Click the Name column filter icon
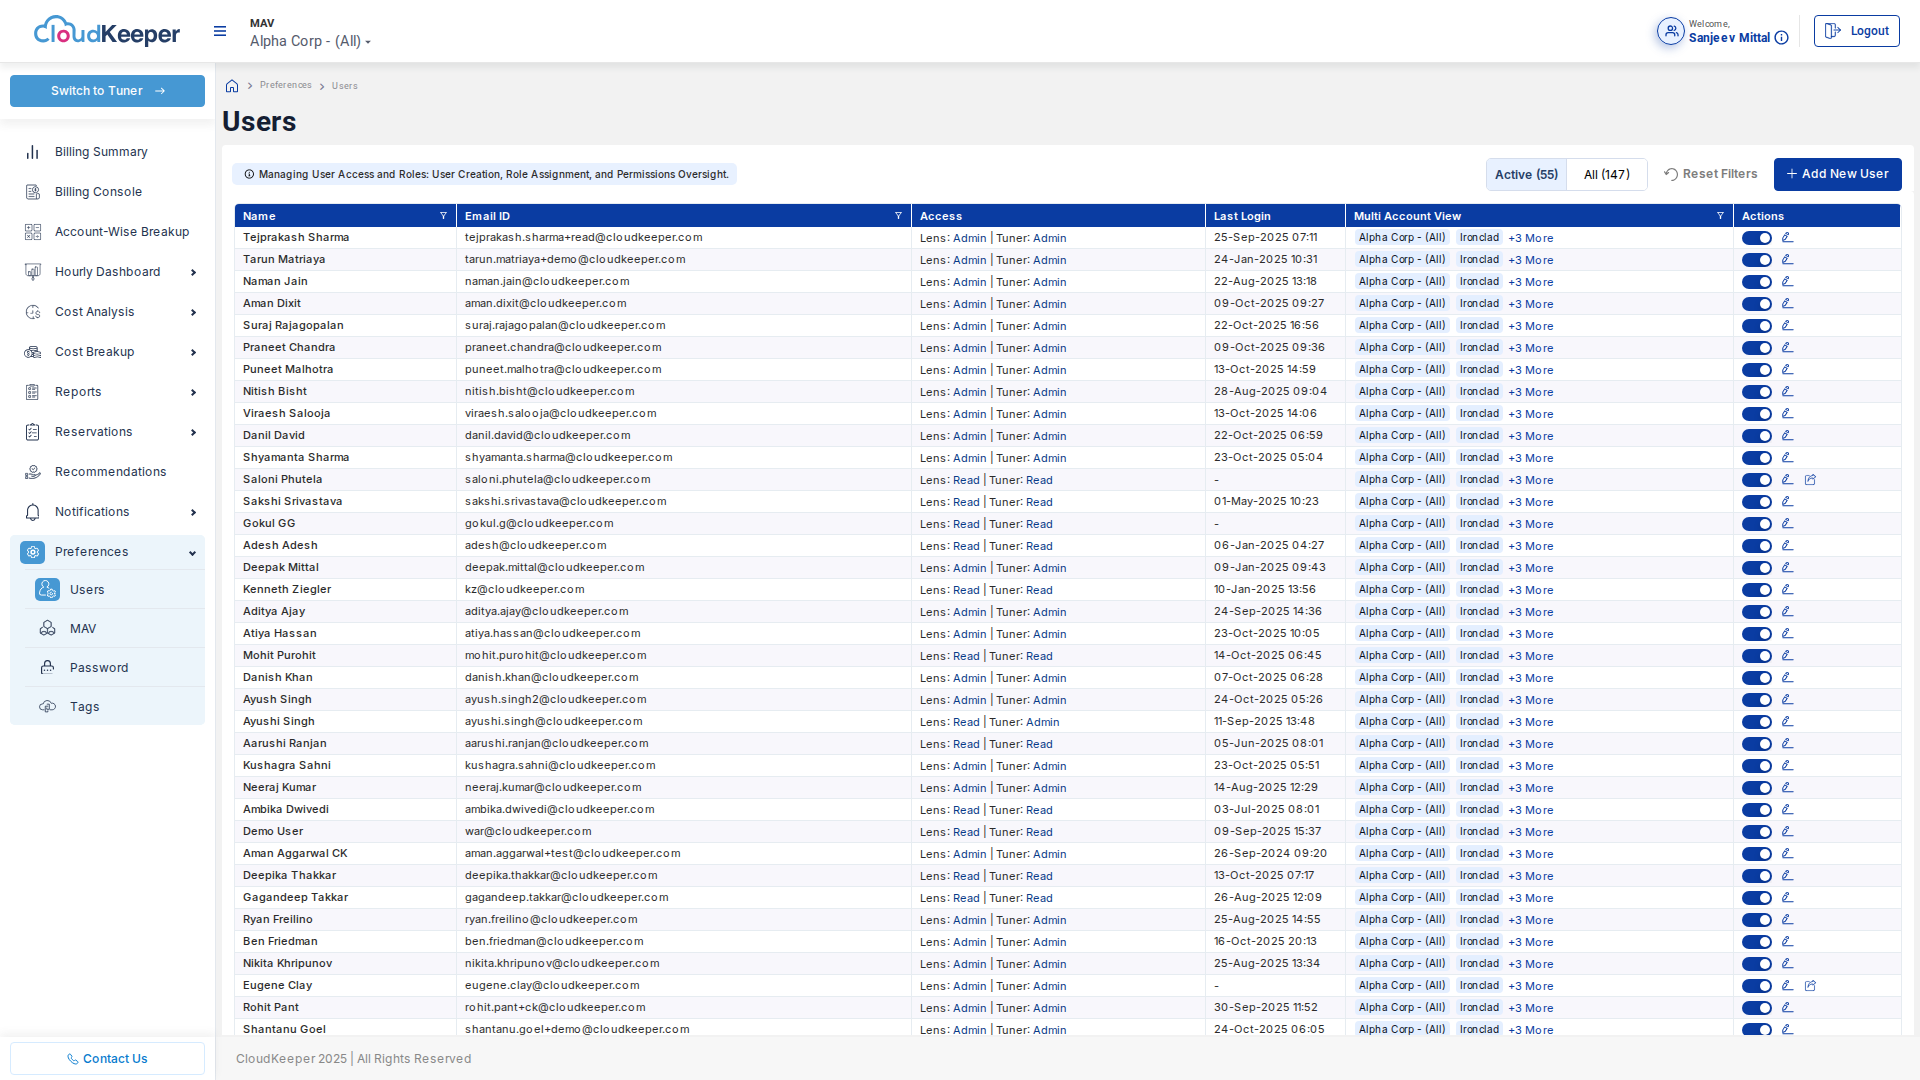This screenshot has height=1080, width=1920. [x=443, y=216]
